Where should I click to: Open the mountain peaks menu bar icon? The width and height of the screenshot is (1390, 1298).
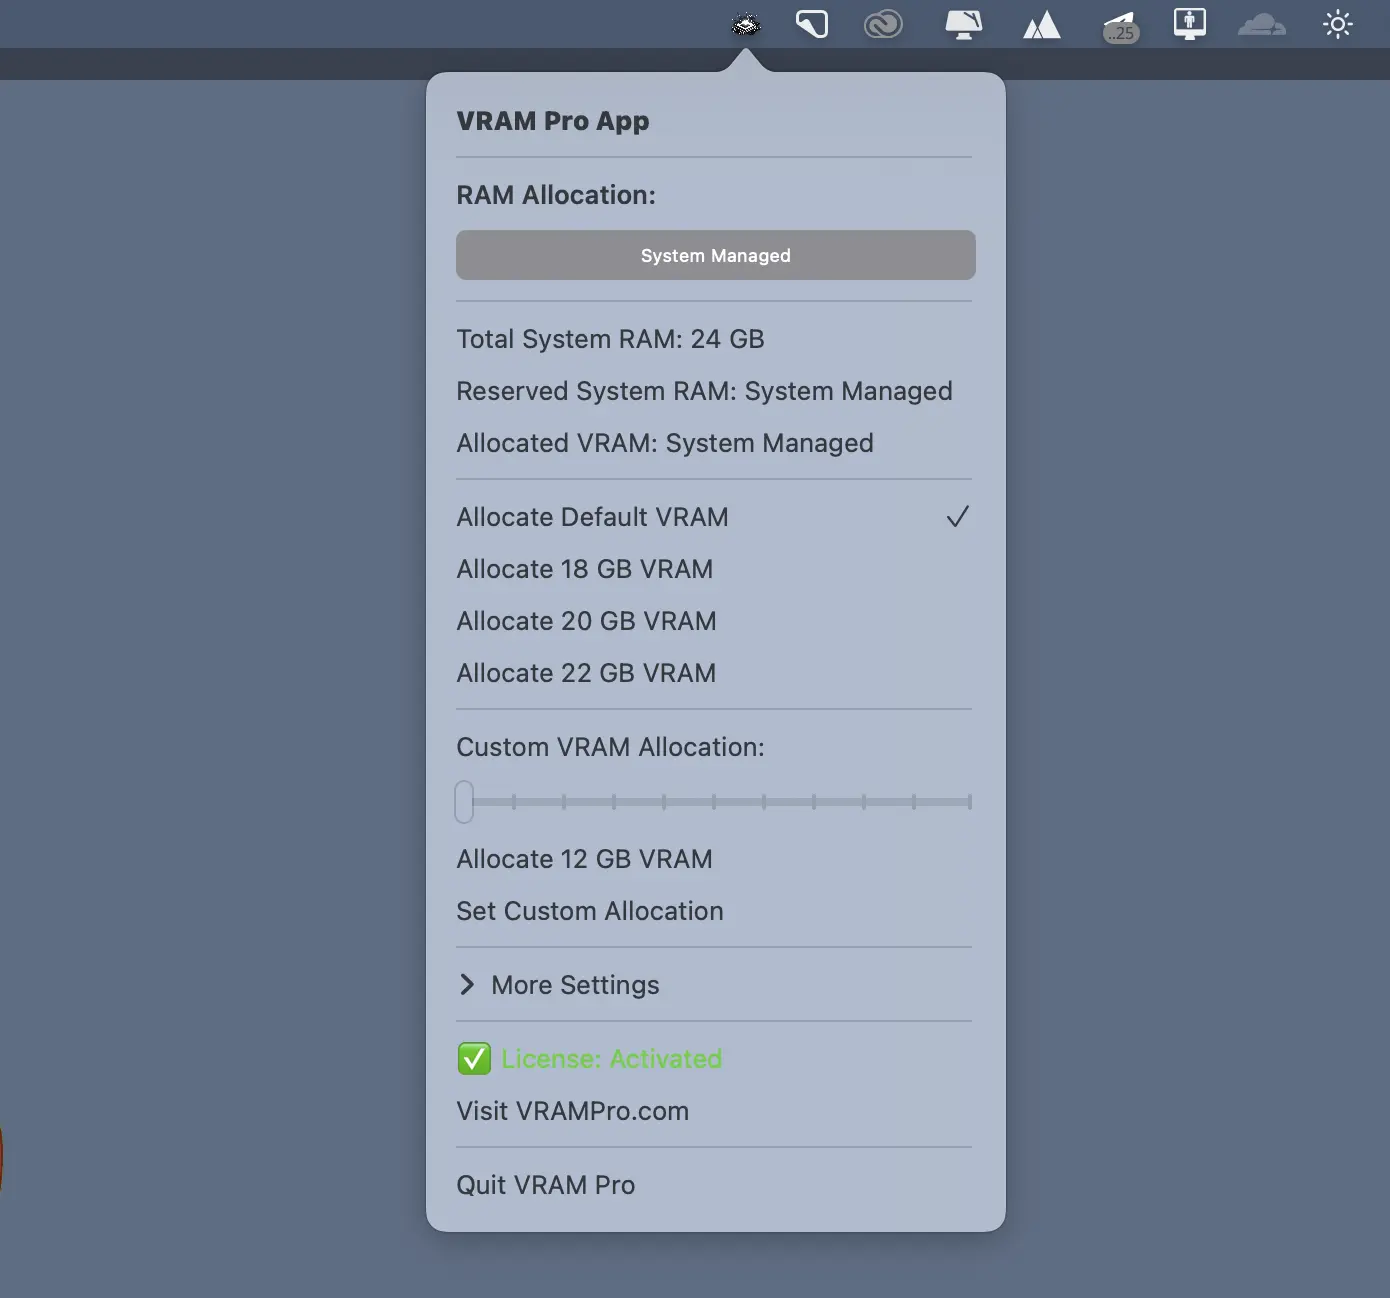1041,25
